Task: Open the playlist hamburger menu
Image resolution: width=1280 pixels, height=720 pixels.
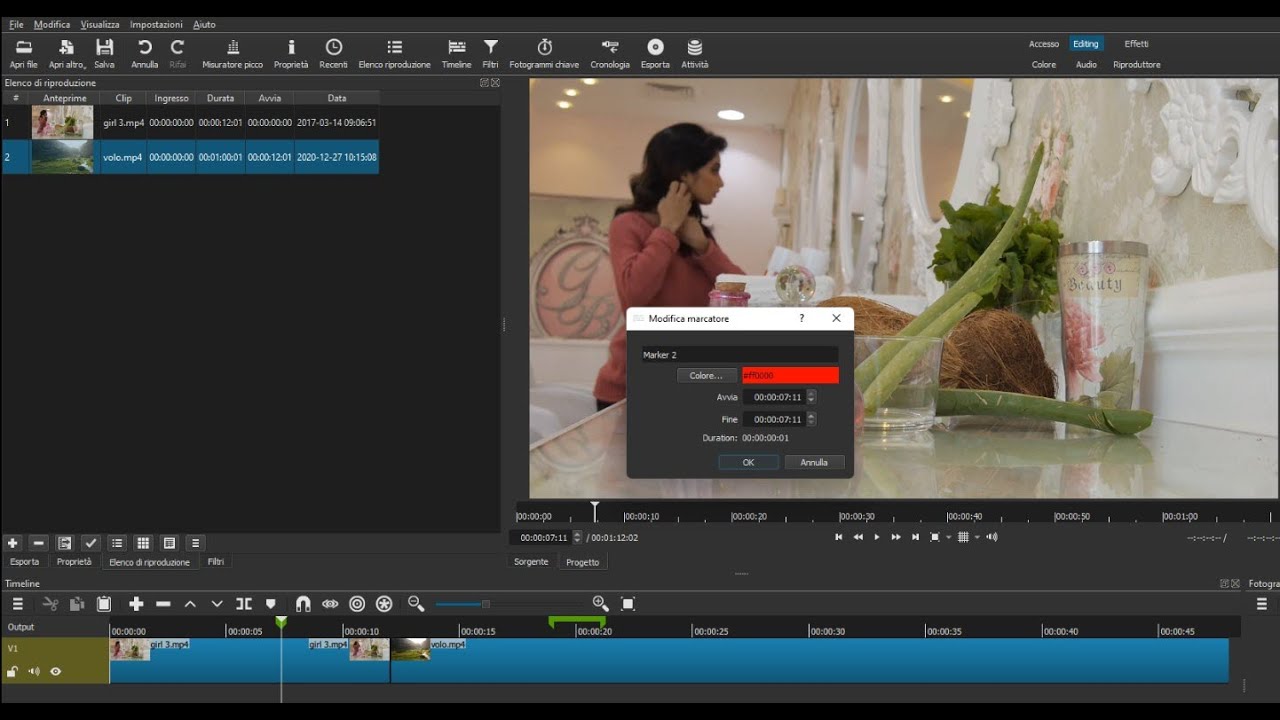Action: click(195, 543)
